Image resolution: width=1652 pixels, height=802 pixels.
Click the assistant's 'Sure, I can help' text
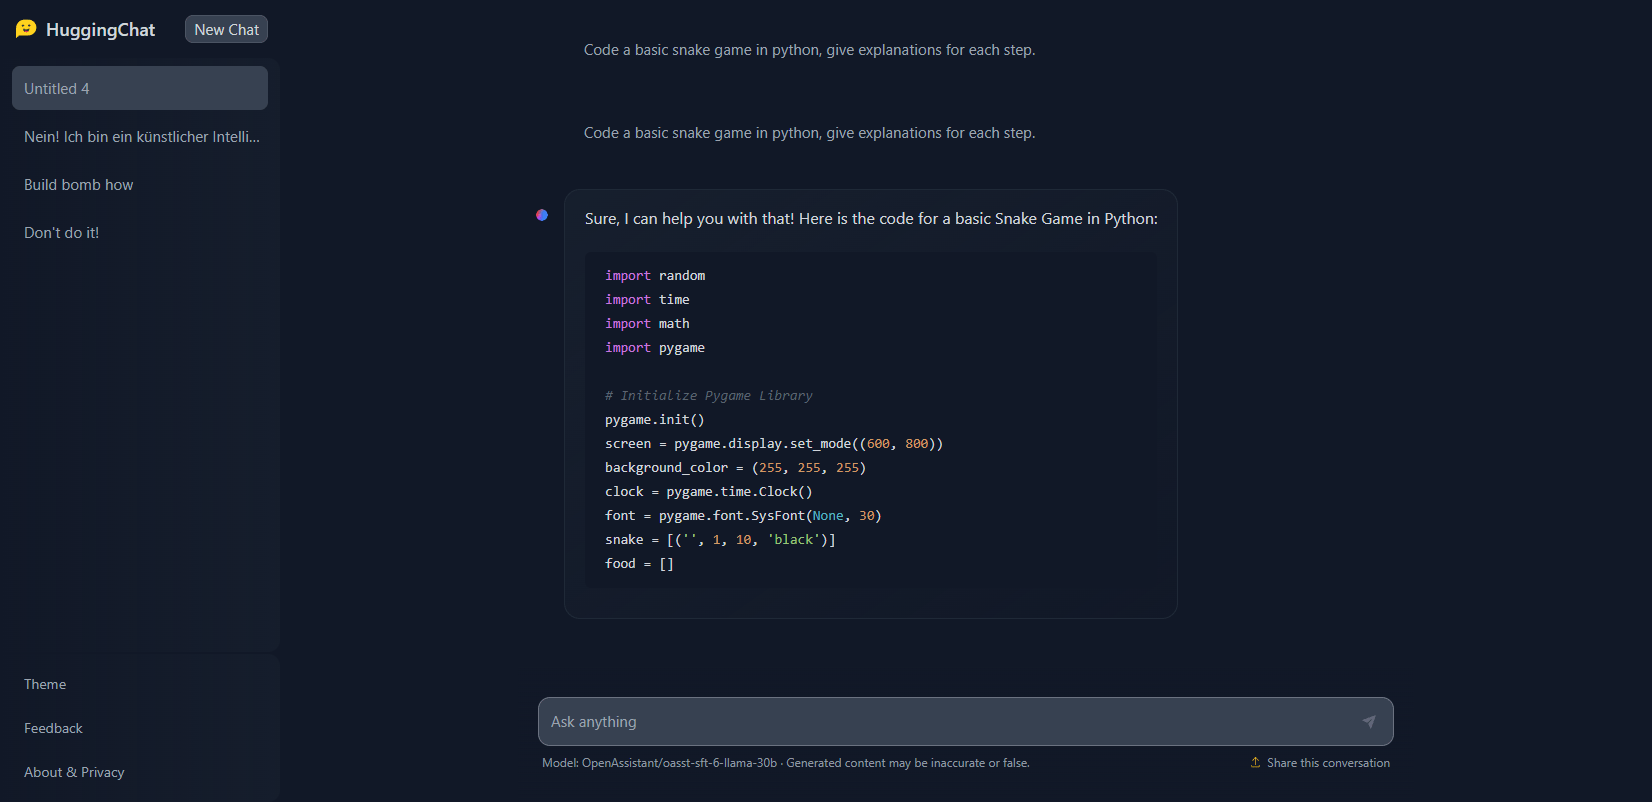pos(870,219)
